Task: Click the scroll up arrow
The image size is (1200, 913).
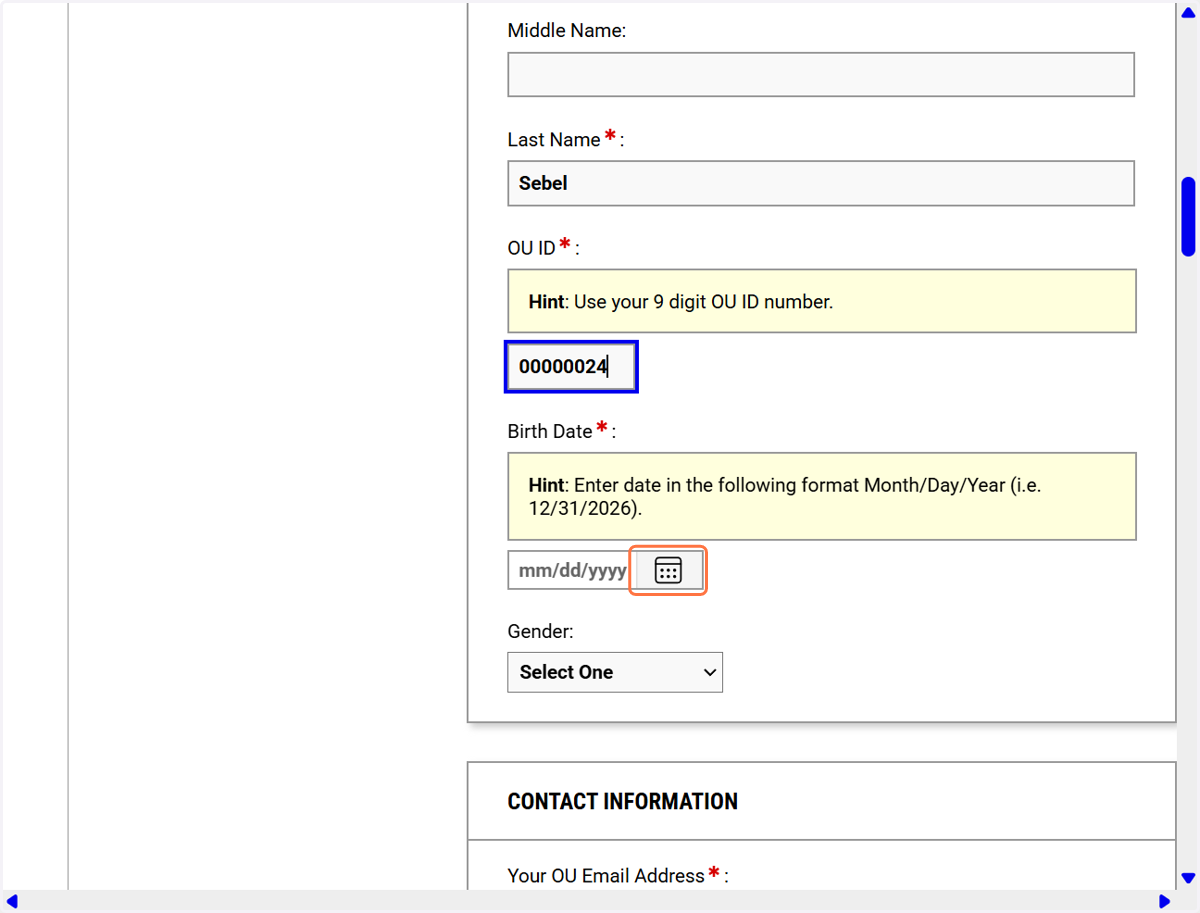Action: tap(1188, 11)
